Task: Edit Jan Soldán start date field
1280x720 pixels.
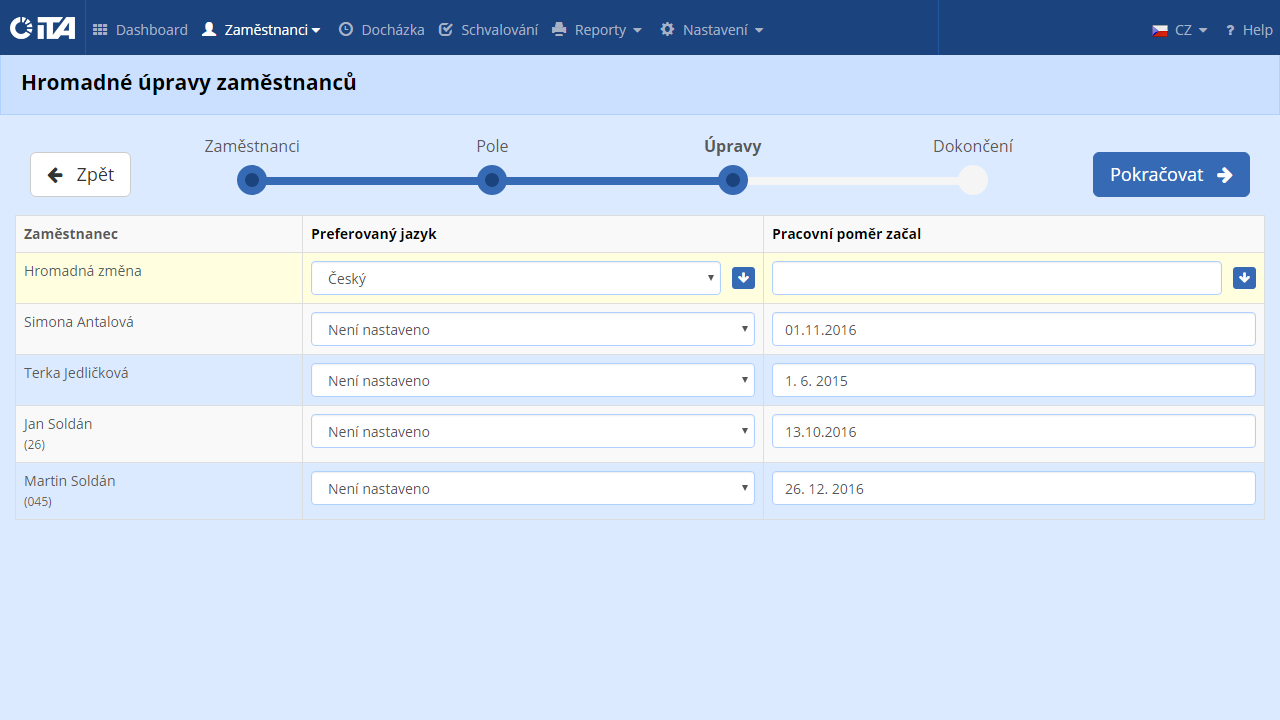Action: pyautogui.click(x=1013, y=431)
